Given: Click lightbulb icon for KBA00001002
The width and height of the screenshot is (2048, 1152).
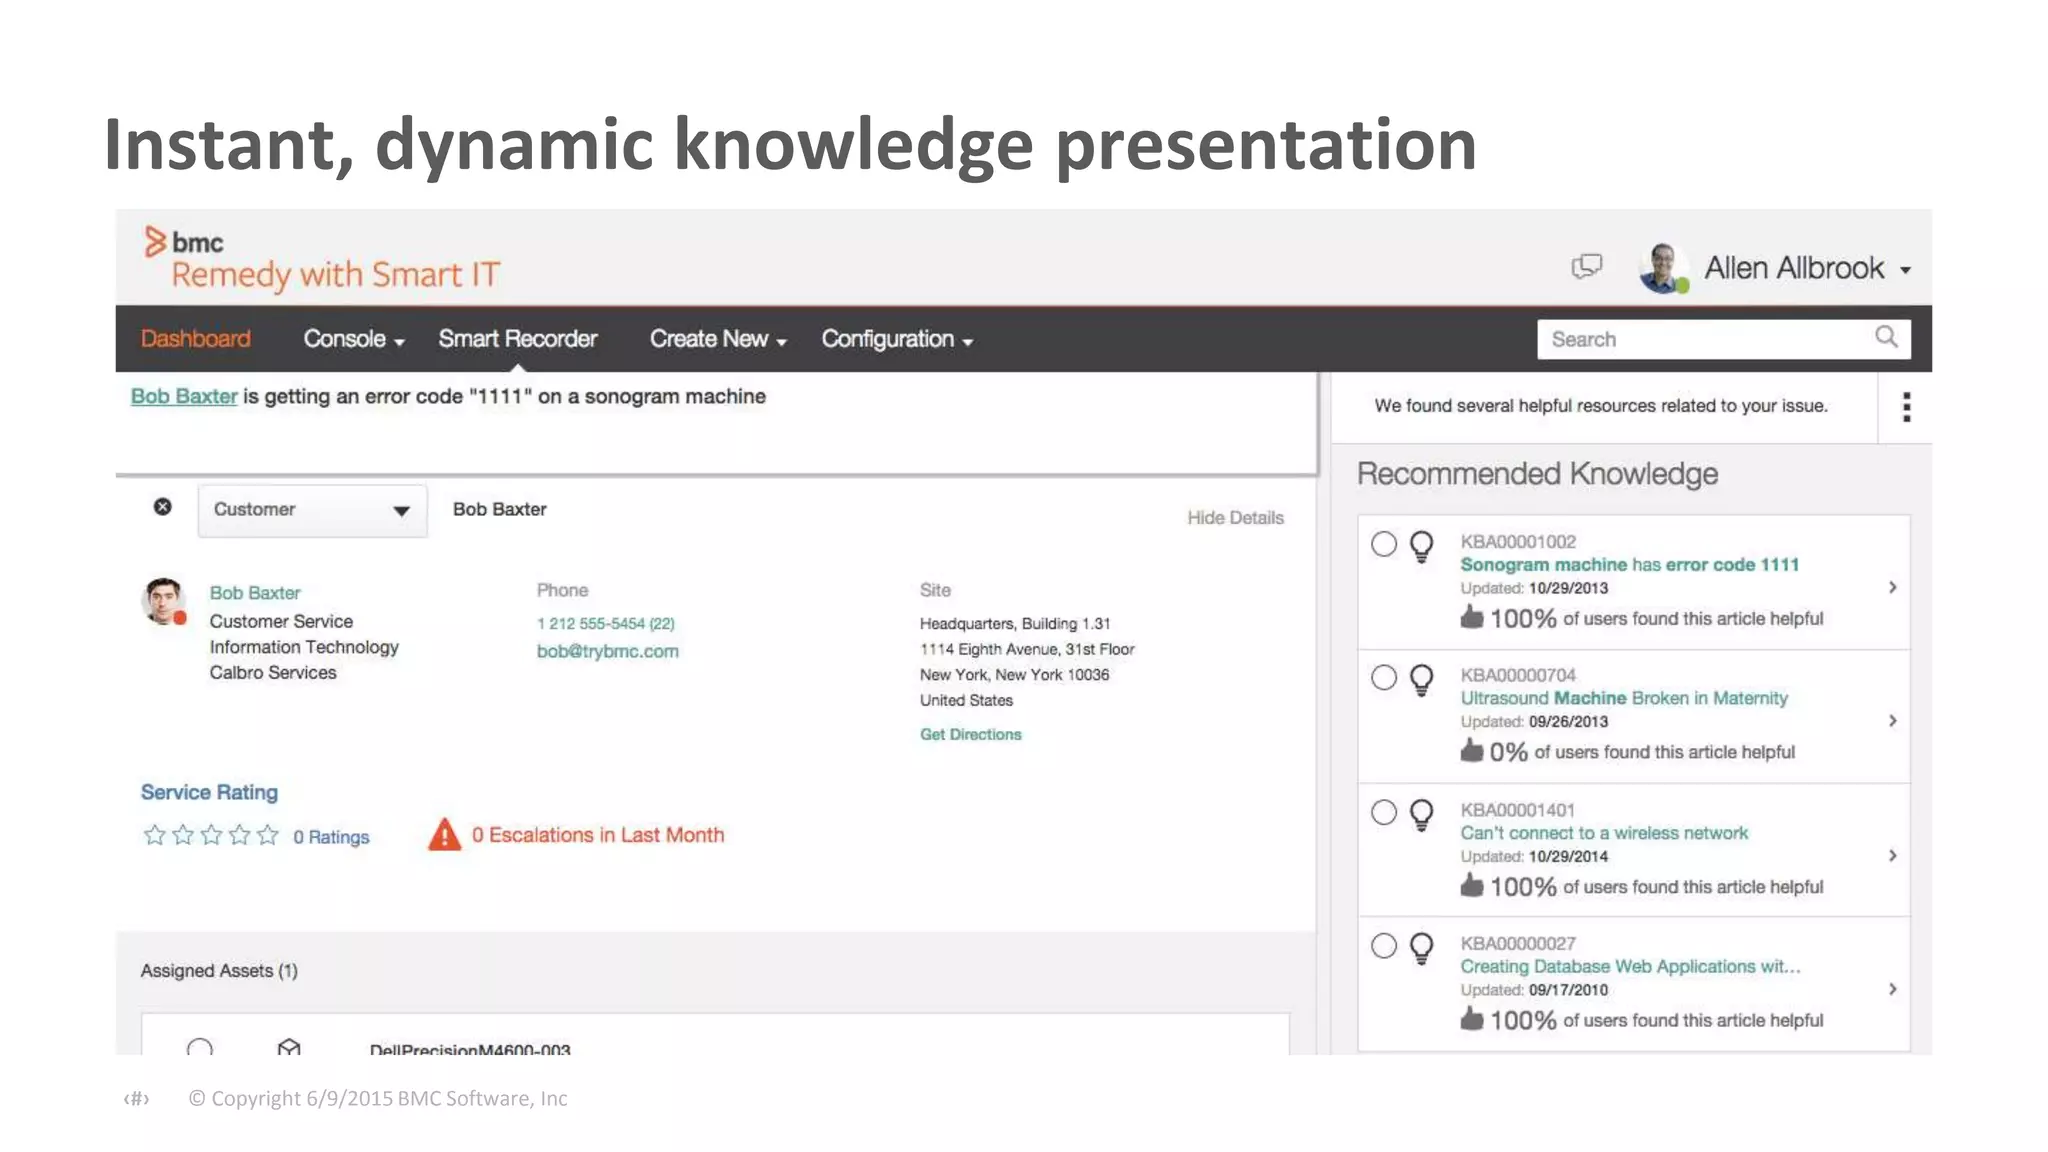Looking at the screenshot, I should 1422,547.
